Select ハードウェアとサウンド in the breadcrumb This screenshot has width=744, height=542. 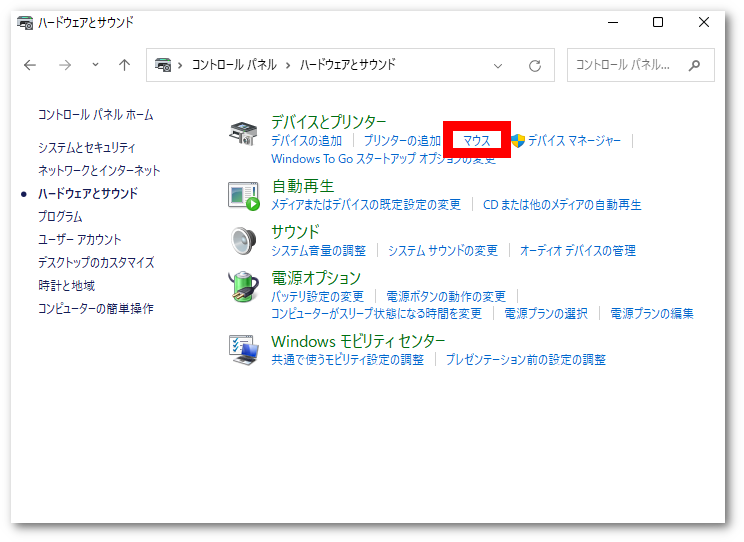click(x=347, y=65)
